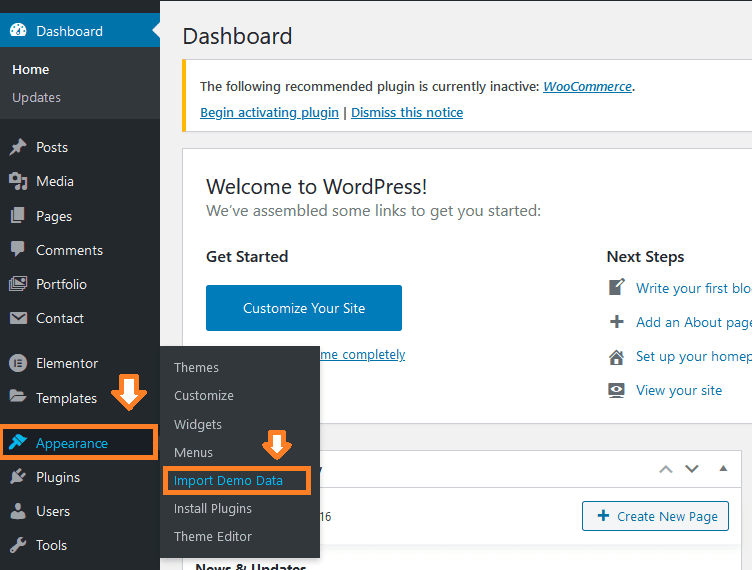
Task: Choose Menus in Appearance submenu
Action: tap(193, 452)
